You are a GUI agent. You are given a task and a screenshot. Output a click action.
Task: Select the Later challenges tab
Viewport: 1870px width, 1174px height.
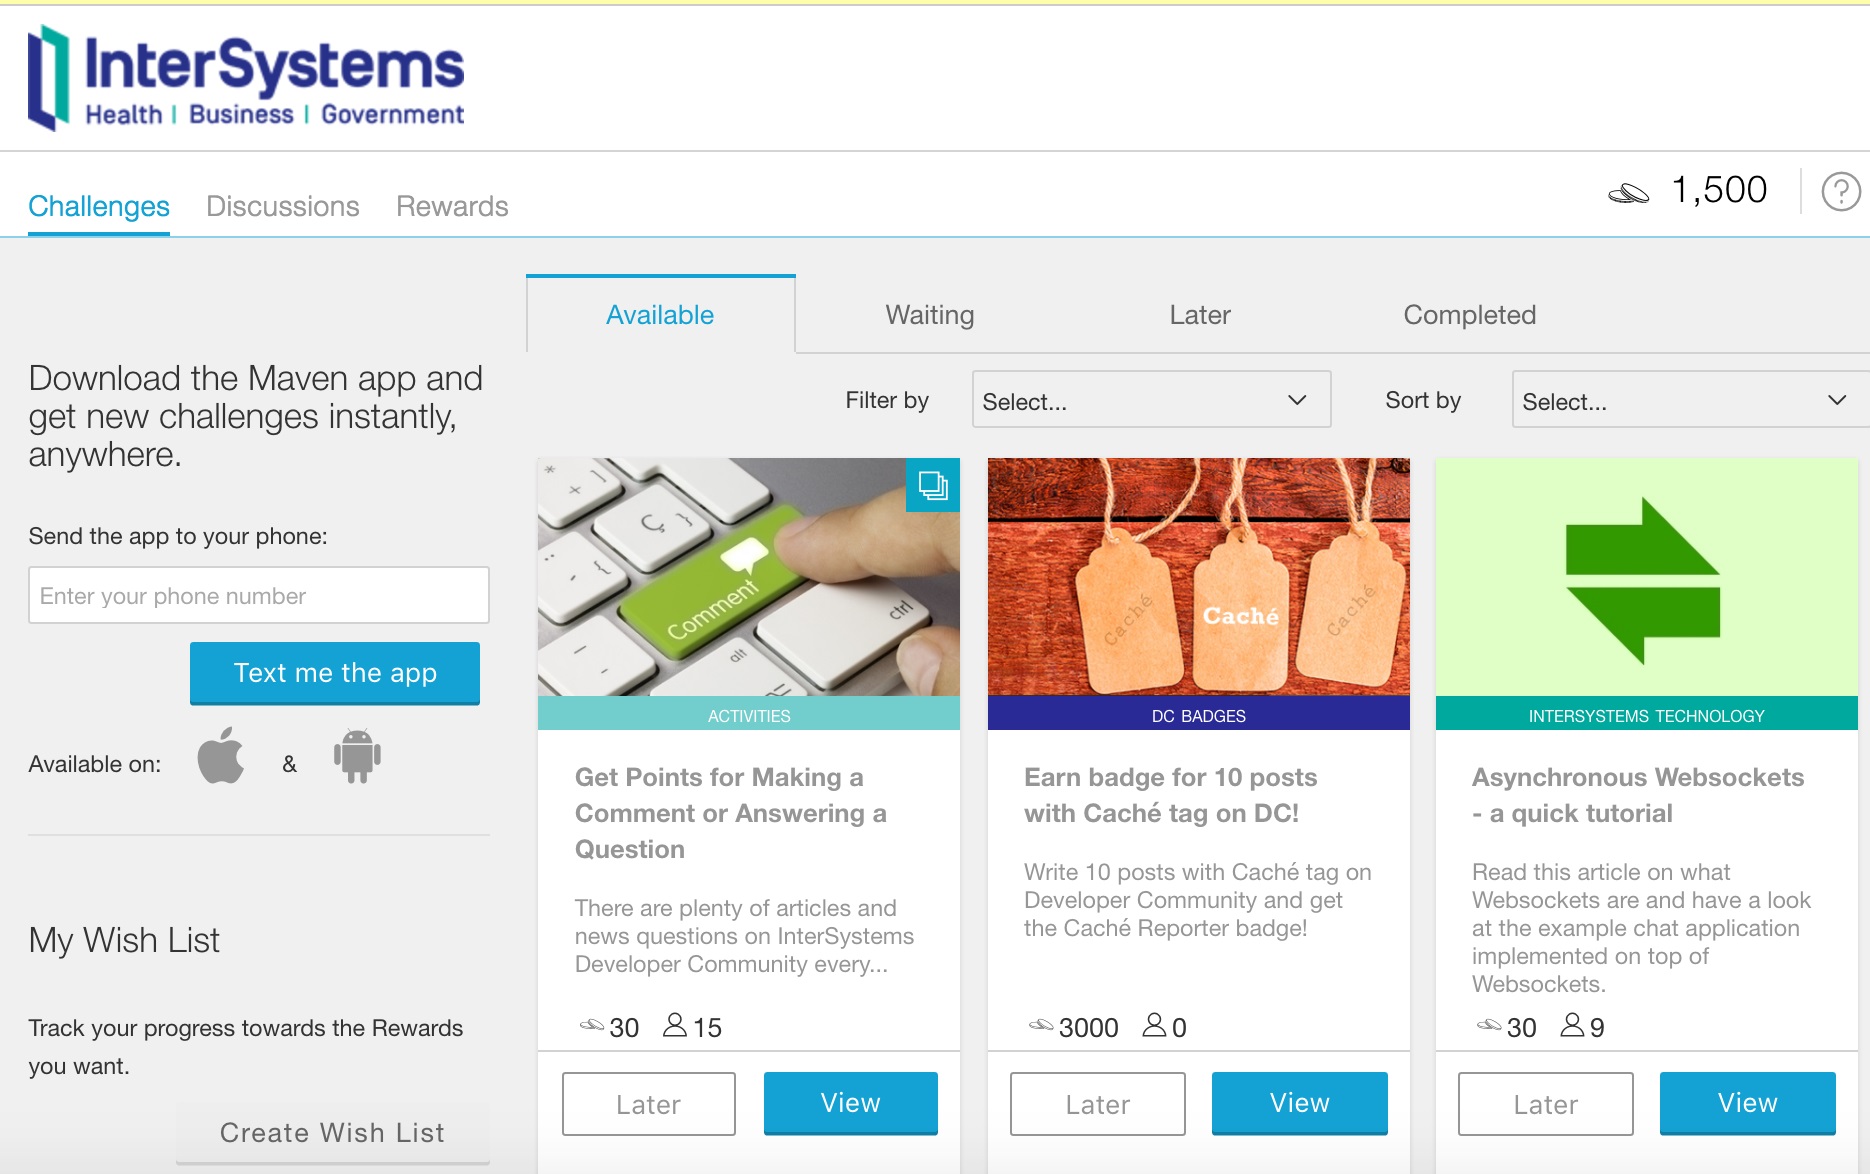pos(1200,315)
